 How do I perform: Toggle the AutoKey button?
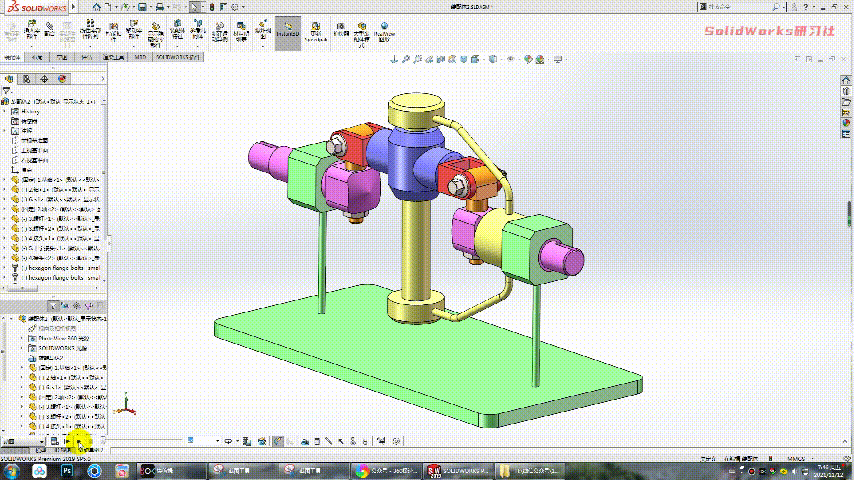click(x=278, y=441)
